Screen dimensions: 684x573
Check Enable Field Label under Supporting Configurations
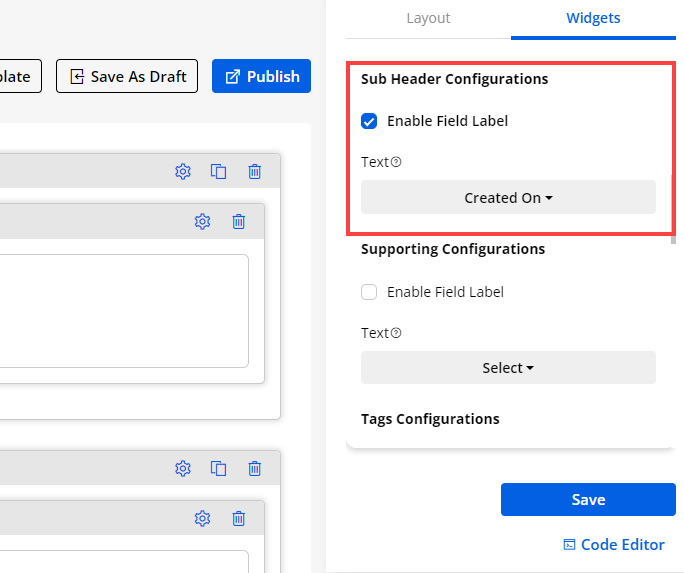[x=369, y=292]
